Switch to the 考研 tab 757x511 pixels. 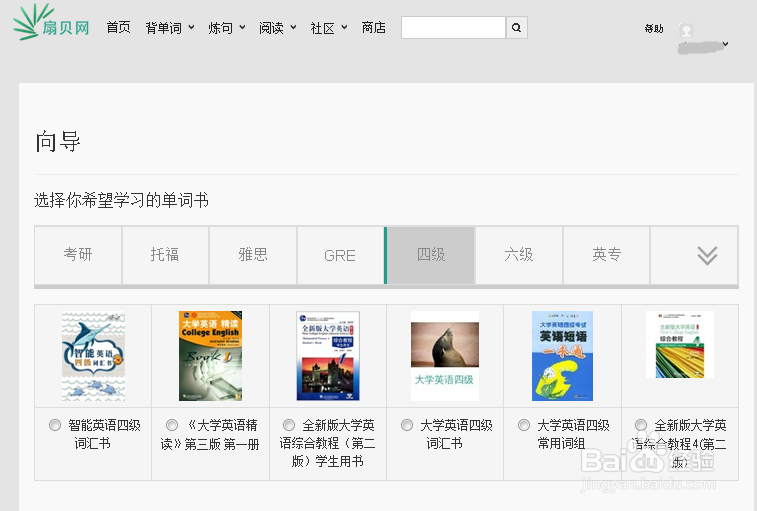78,255
